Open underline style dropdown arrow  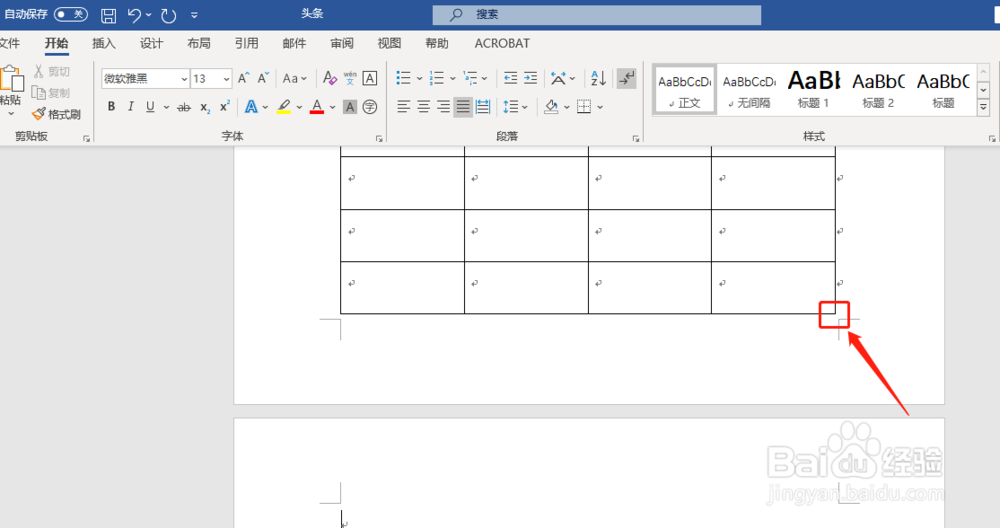click(x=166, y=107)
